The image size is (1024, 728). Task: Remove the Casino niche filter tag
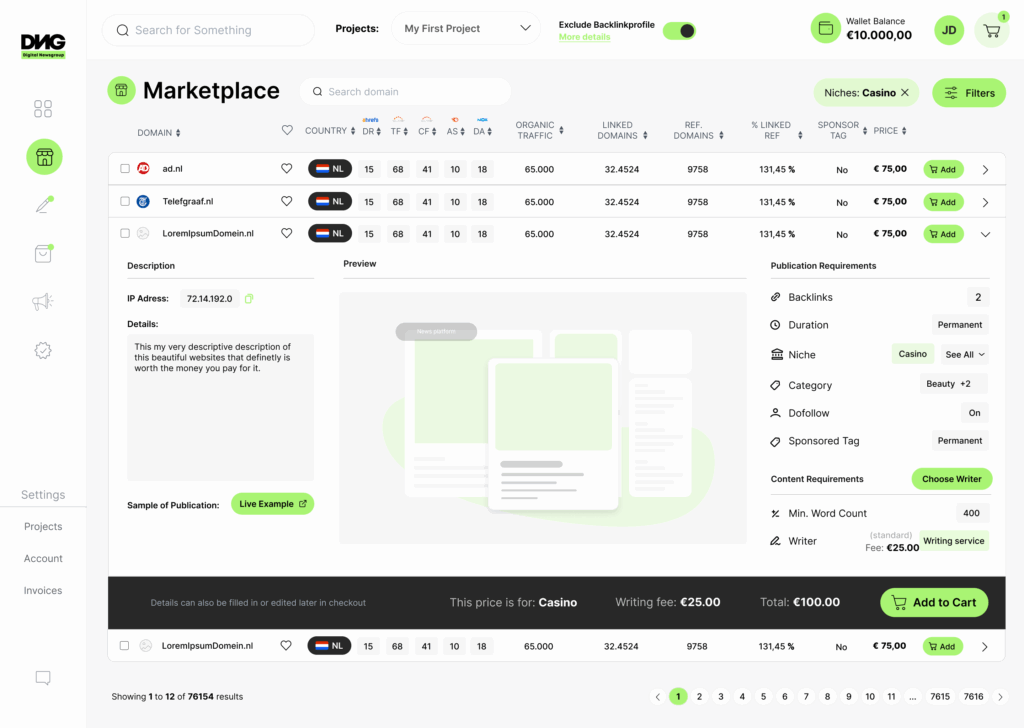click(905, 93)
